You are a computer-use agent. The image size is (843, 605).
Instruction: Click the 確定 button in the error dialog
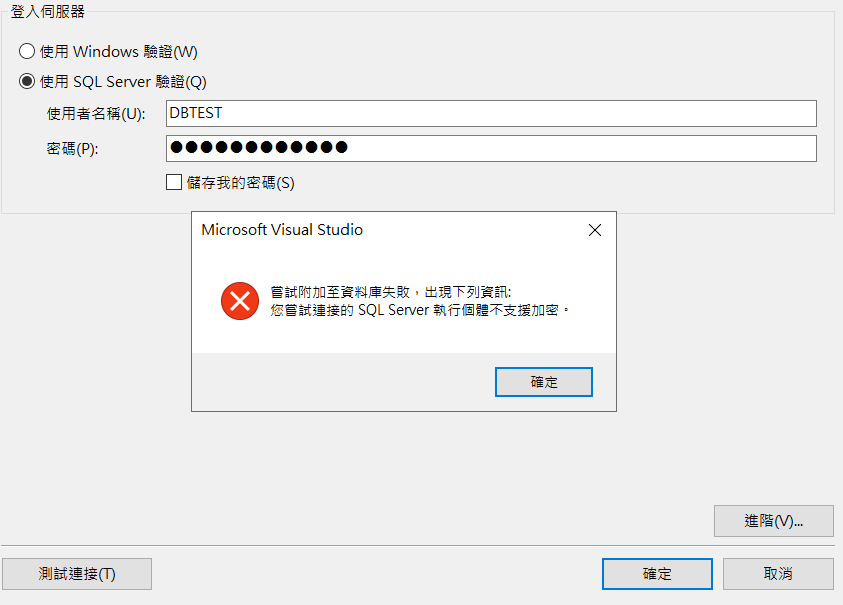click(x=544, y=382)
